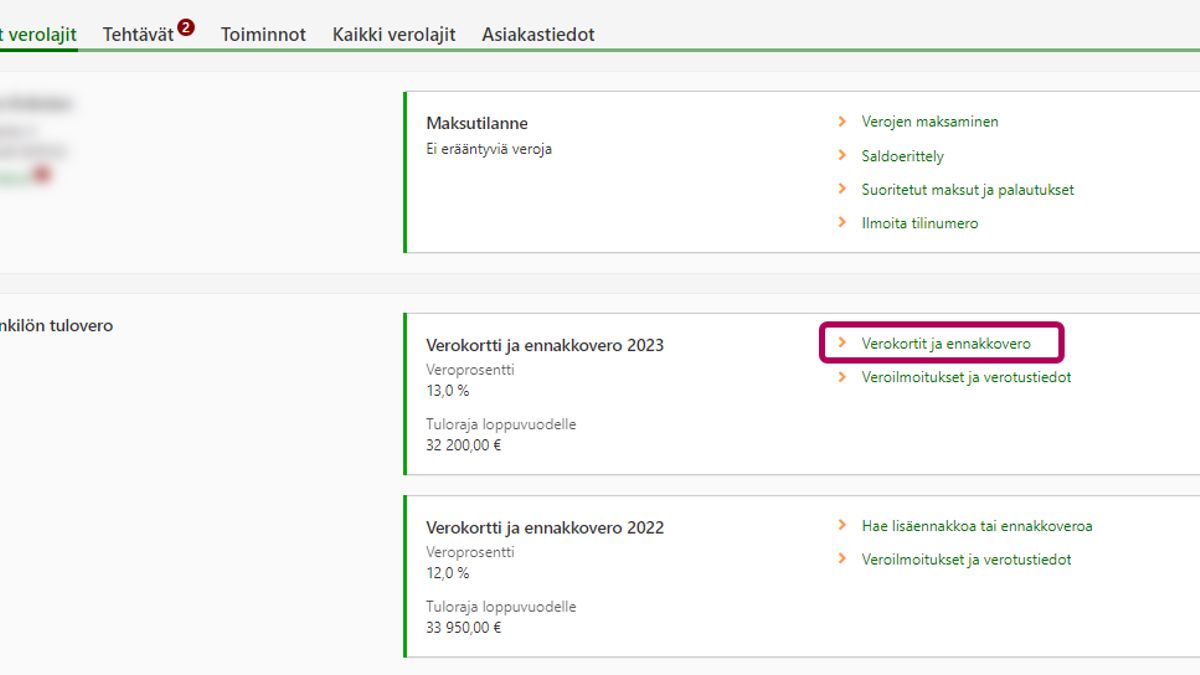Click the Verokortti ja ennakkovero 2023 heading
This screenshot has width=1200, height=675.
point(544,346)
